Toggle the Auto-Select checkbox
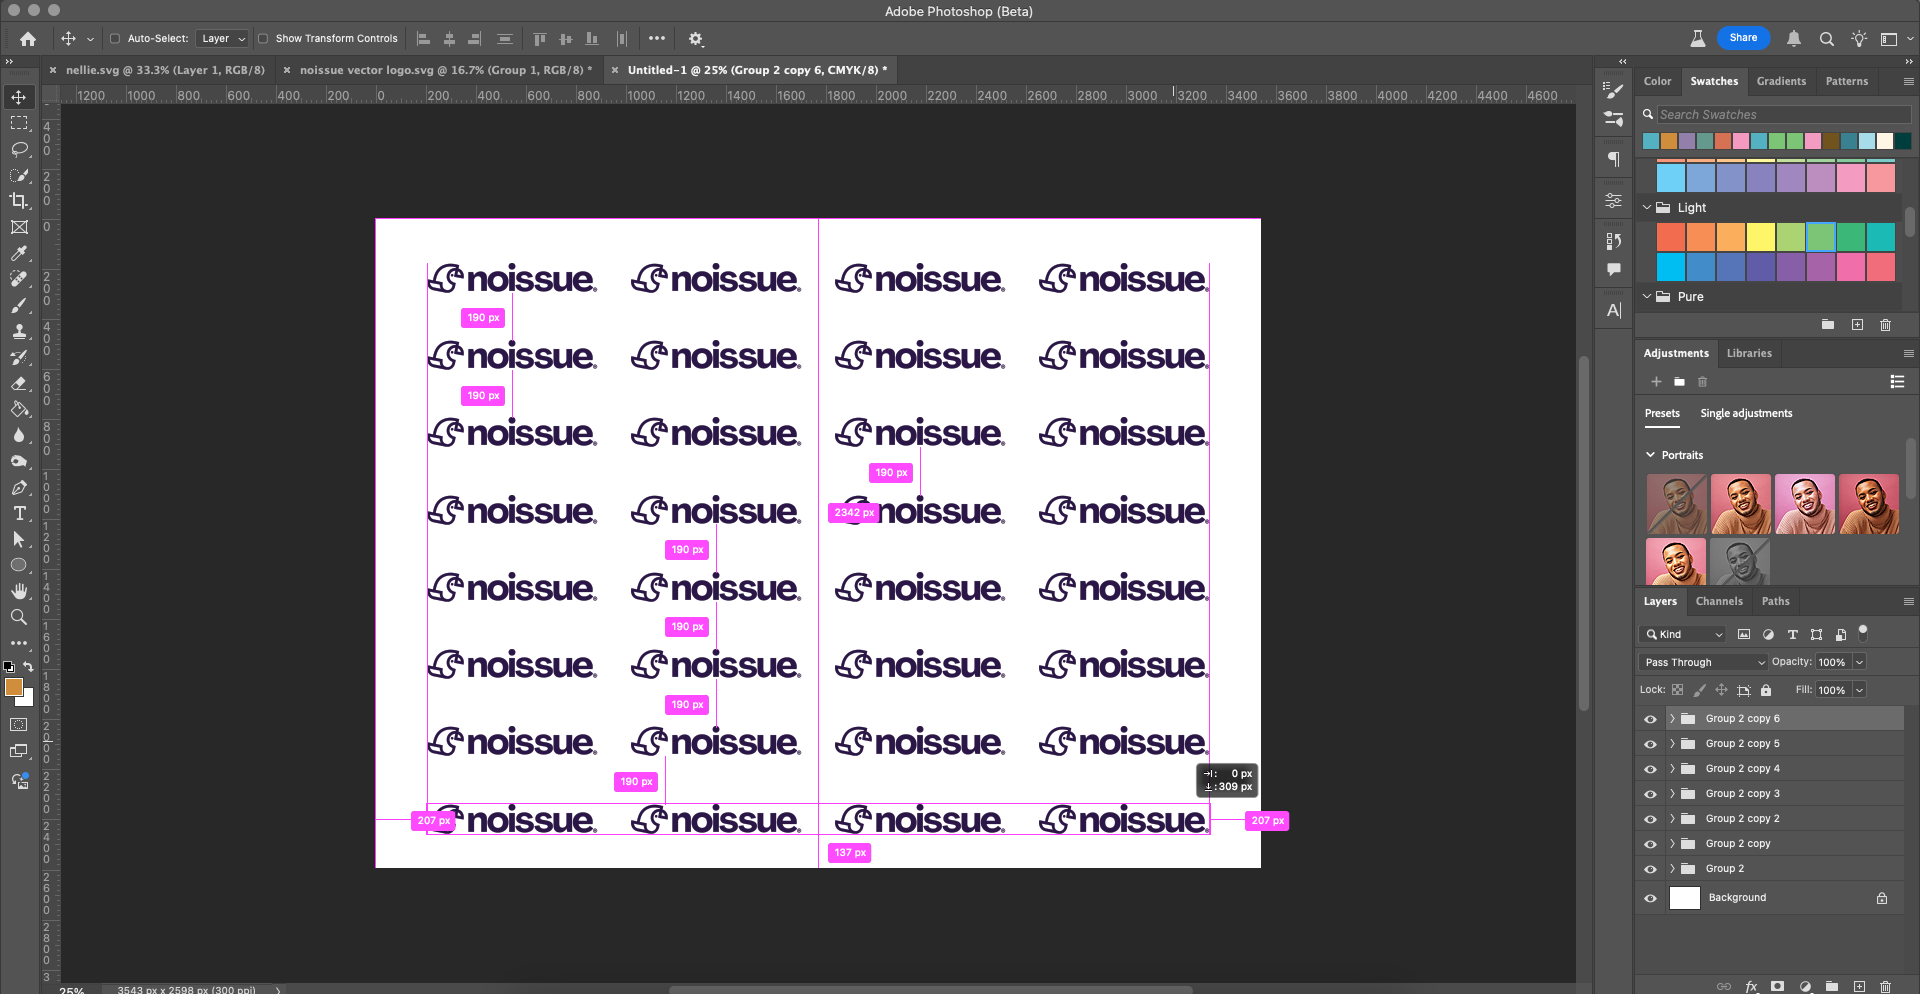The width and height of the screenshot is (1920, 994). pos(115,39)
